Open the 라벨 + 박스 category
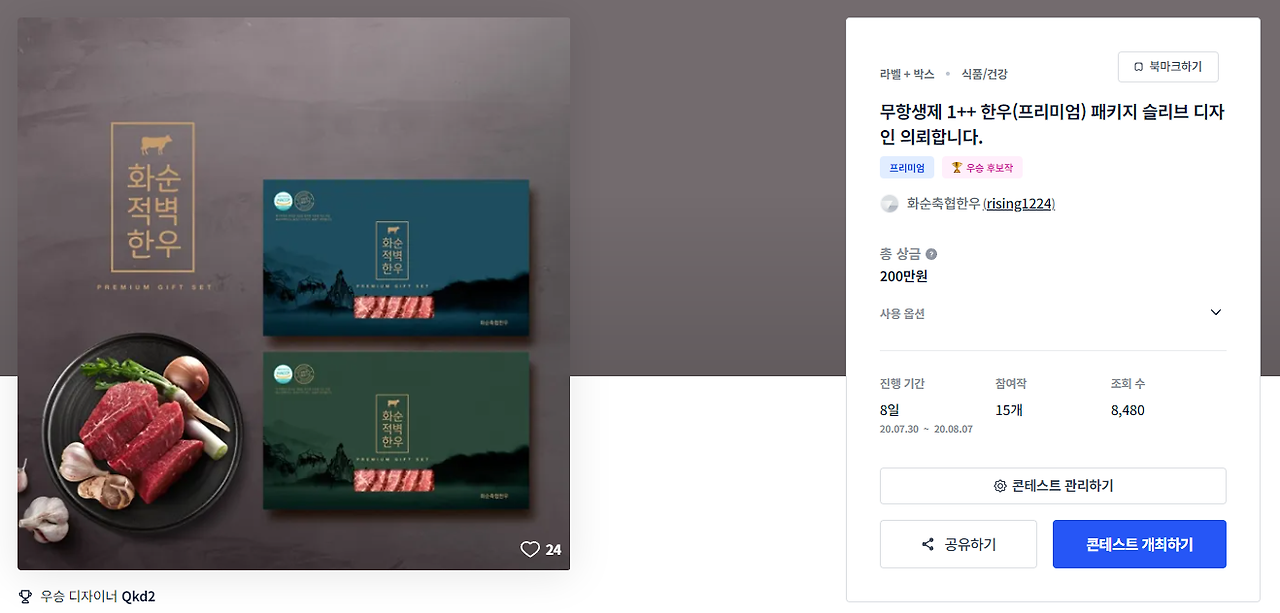This screenshot has height=613, width=1280. (907, 74)
